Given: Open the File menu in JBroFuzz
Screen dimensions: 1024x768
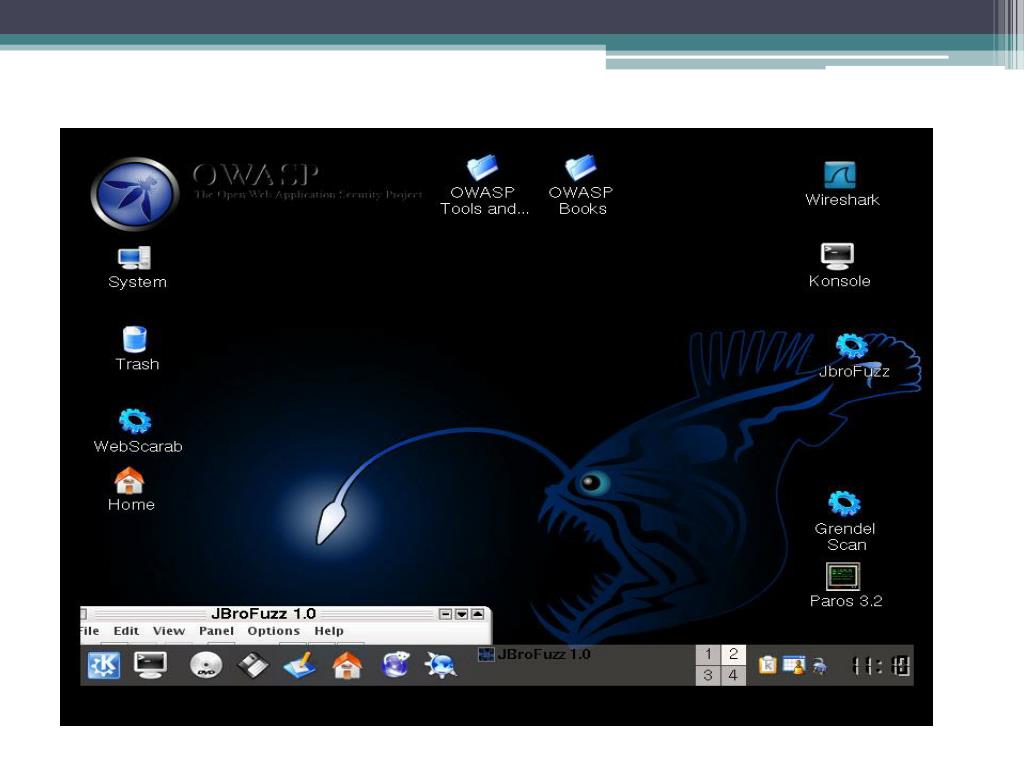Looking at the screenshot, I should click(89, 631).
